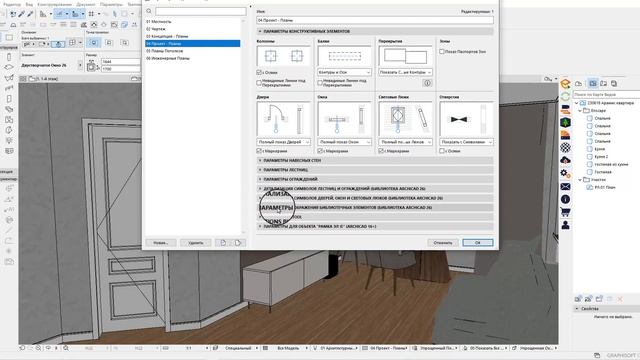
Task: Open 'Полный показ Окон' dropdown
Action: coord(344,142)
